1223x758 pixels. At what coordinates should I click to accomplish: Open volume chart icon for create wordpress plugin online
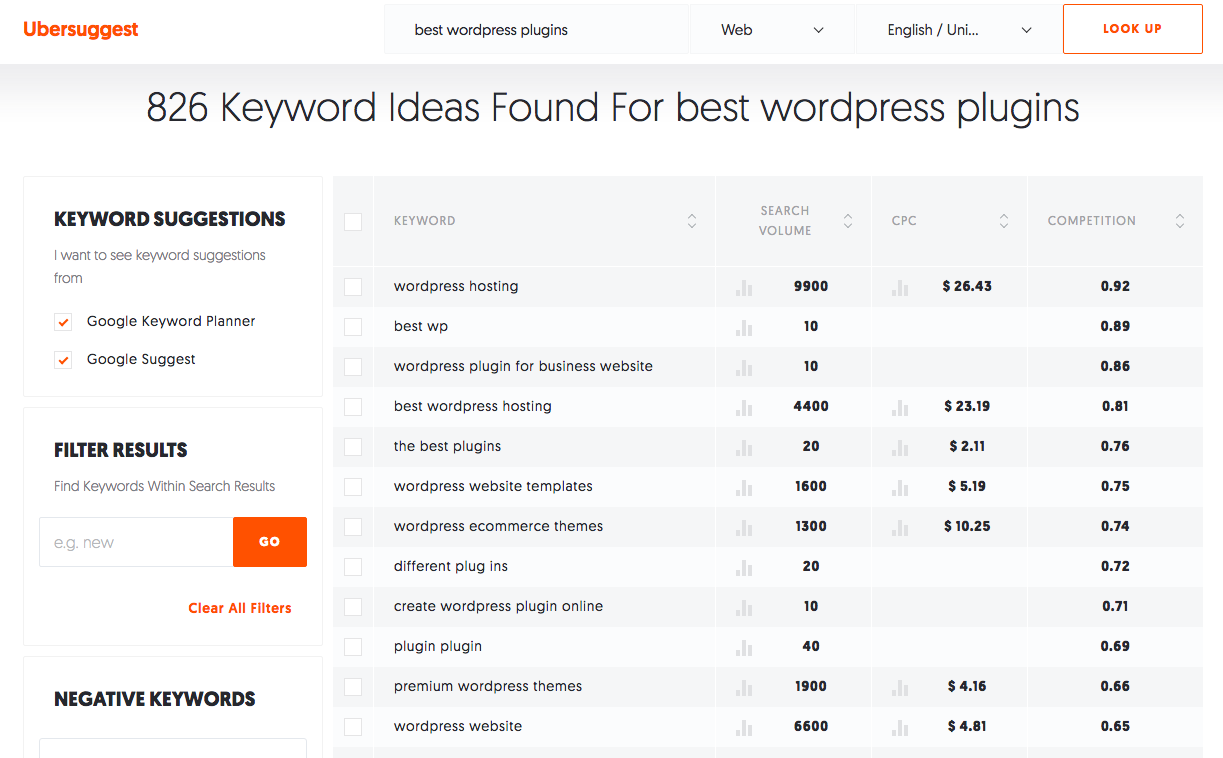(744, 607)
